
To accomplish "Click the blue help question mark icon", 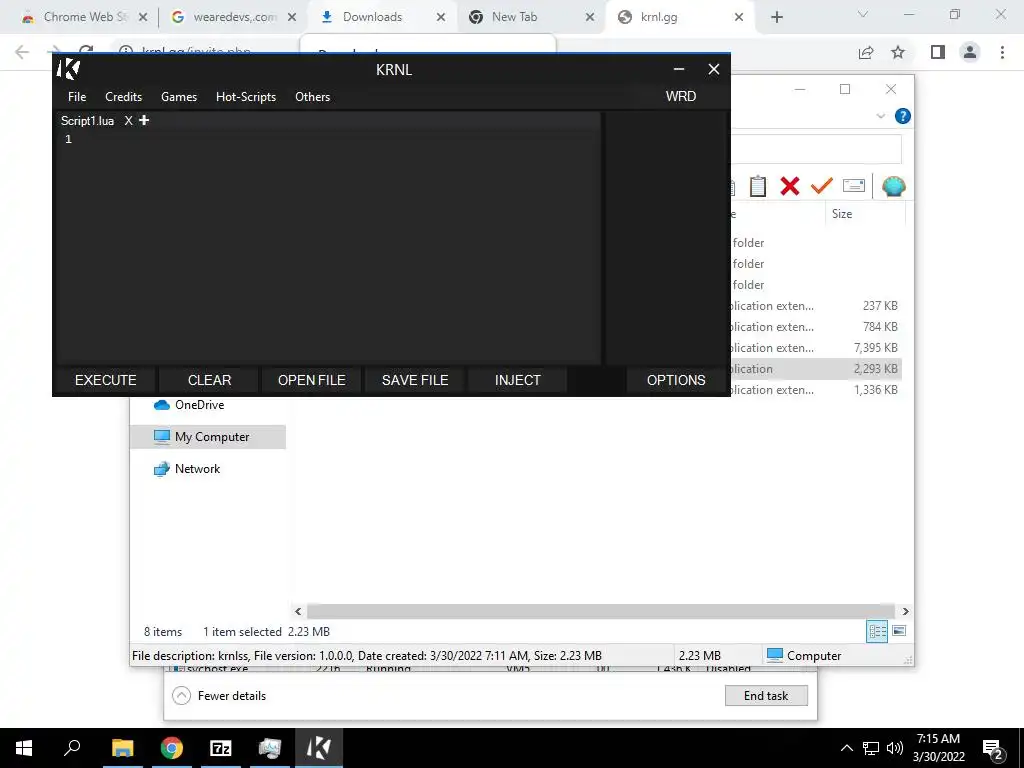I will (903, 116).
